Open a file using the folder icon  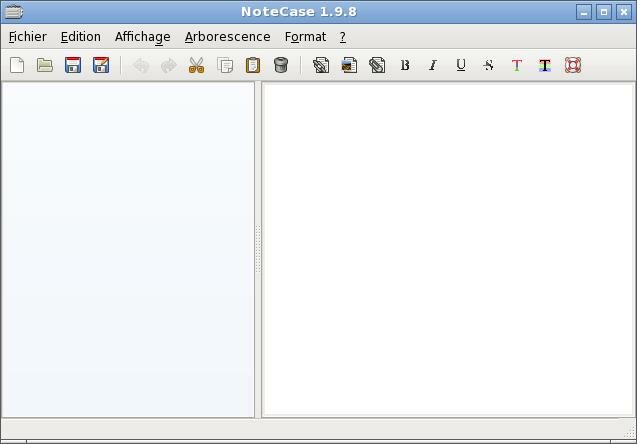pos(45,65)
